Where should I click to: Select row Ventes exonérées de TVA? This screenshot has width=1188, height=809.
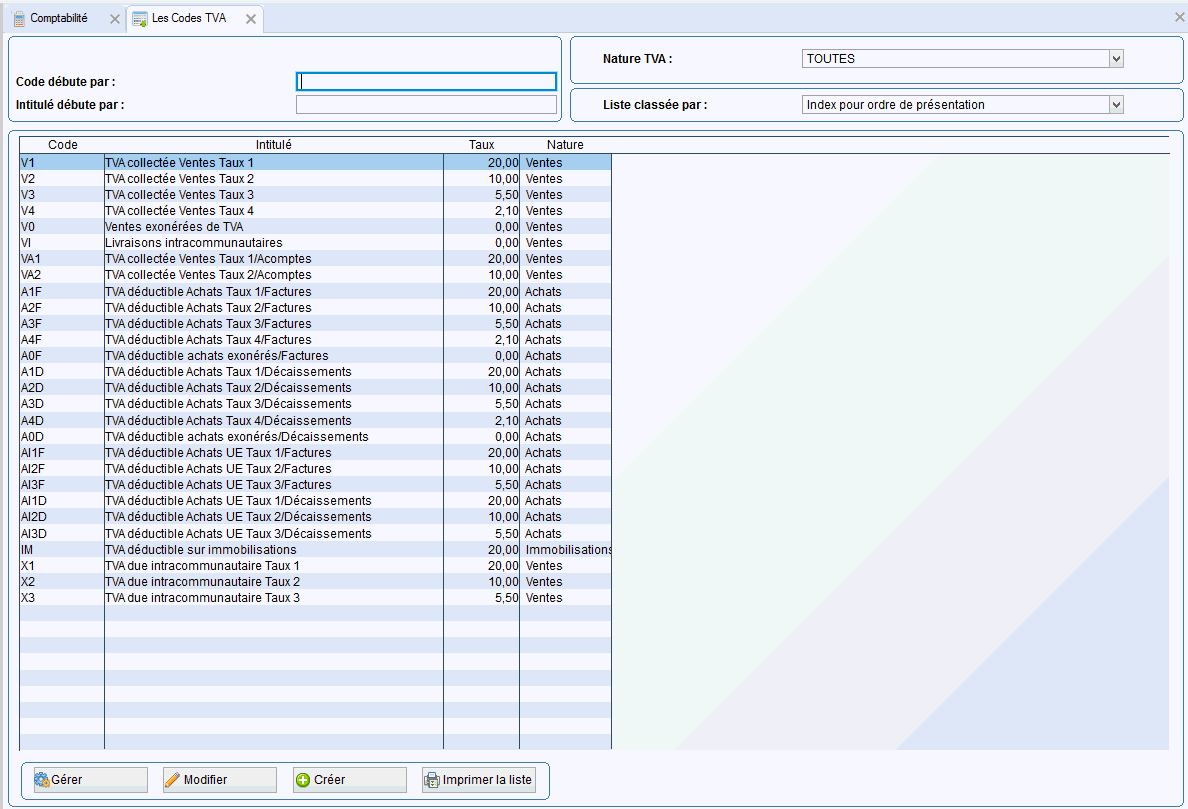point(315,226)
